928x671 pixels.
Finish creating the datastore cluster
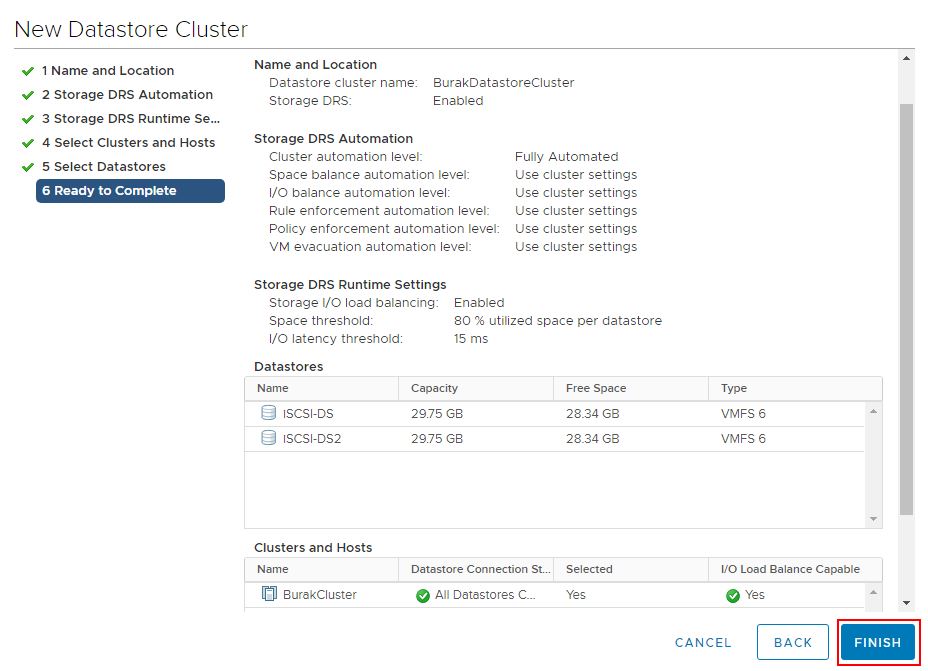(x=878, y=642)
